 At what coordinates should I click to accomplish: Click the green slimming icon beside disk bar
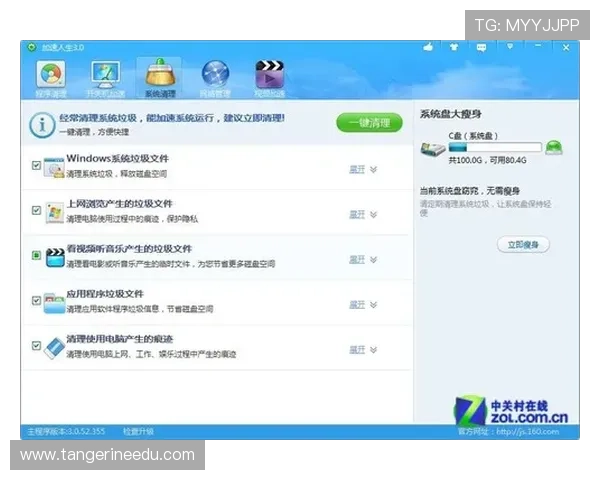coord(554,147)
